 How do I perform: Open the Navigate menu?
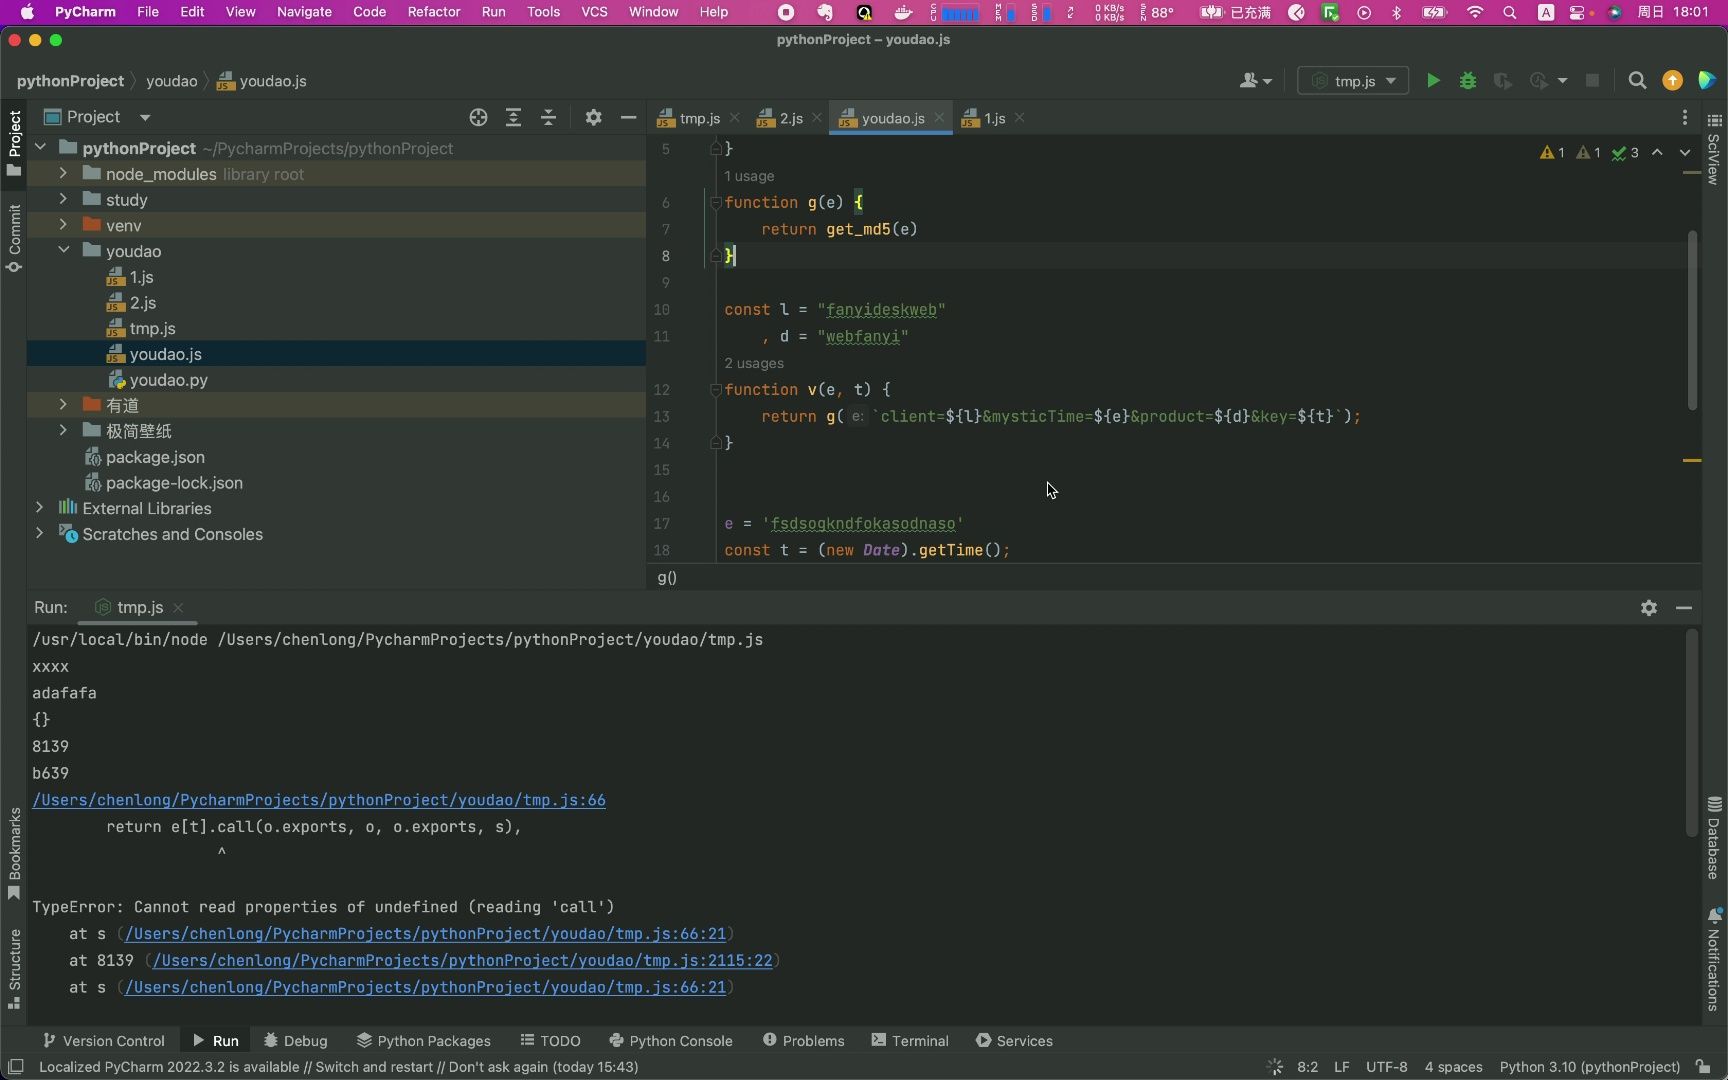[304, 12]
